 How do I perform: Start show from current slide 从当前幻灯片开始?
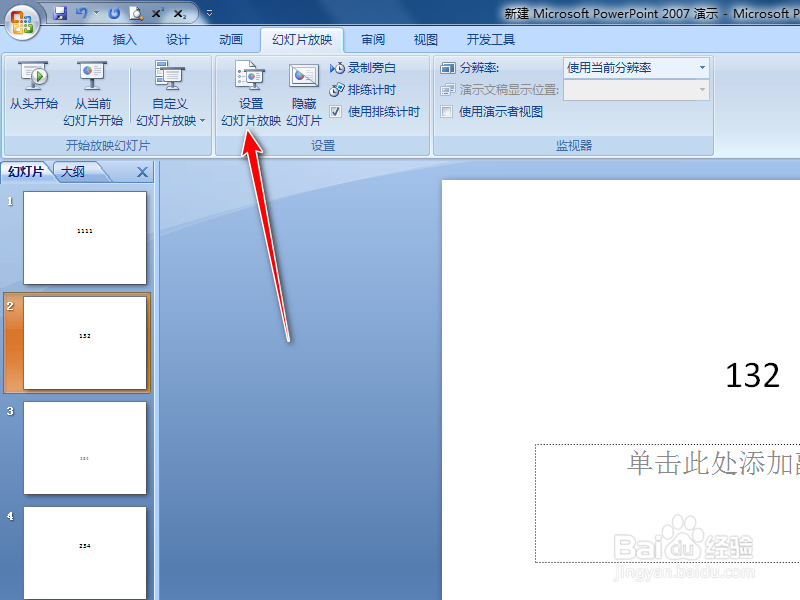[93, 94]
